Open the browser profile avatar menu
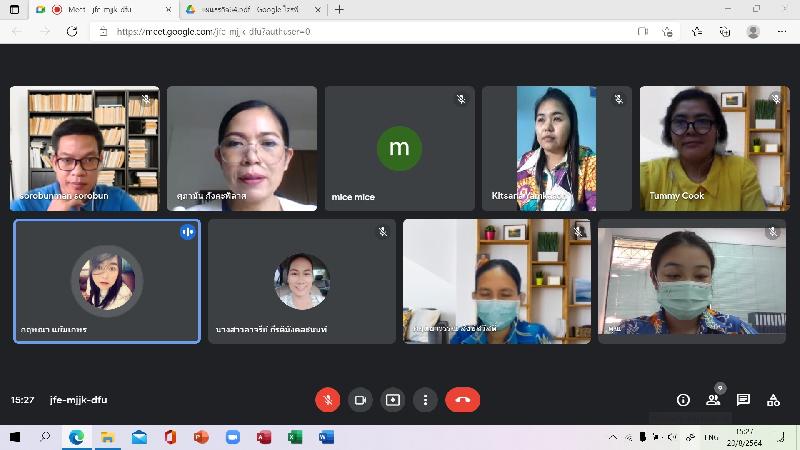 [x=753, y=31]
